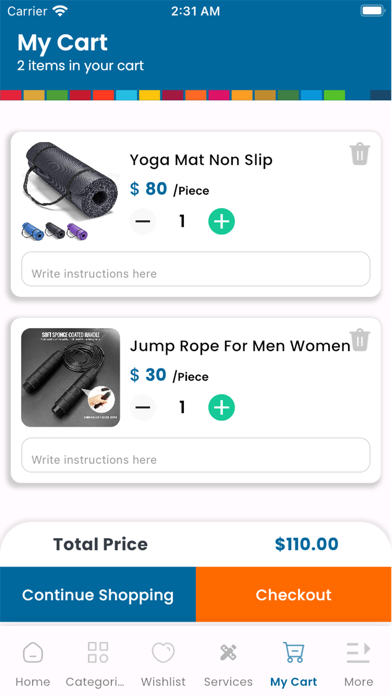Select the My Cart tab icon
Image resolution: width=392 pixels, height=696 pixels.
(294, 652)
